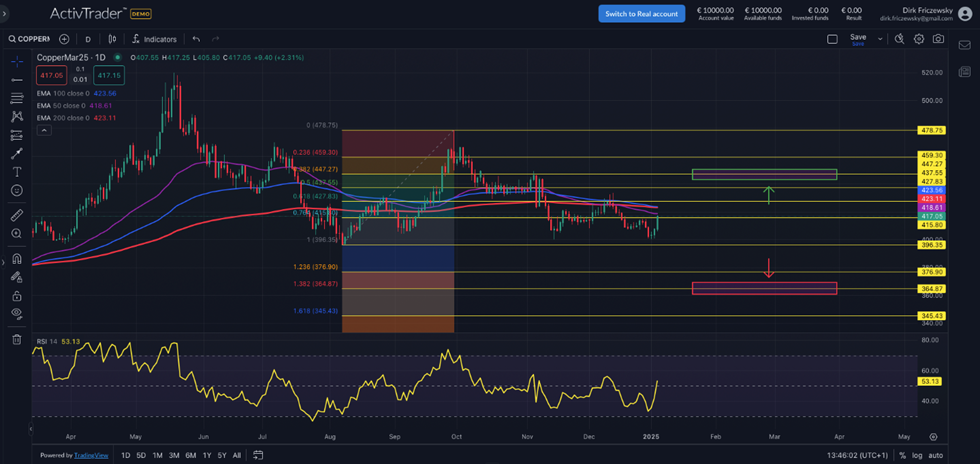Open the Save layout dropdown arrow

click(x=880, y=39)
